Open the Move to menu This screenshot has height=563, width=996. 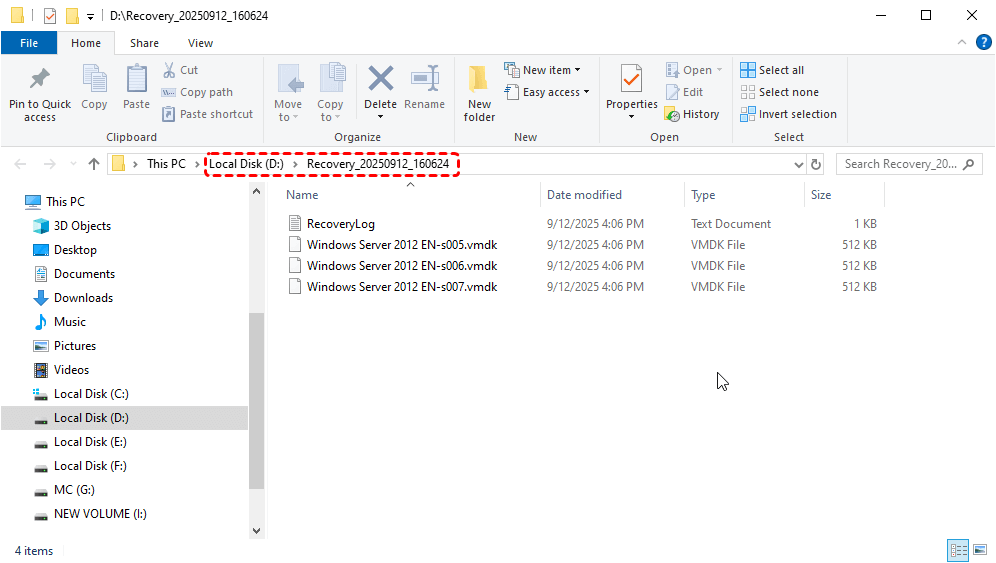tap(288, 93)
